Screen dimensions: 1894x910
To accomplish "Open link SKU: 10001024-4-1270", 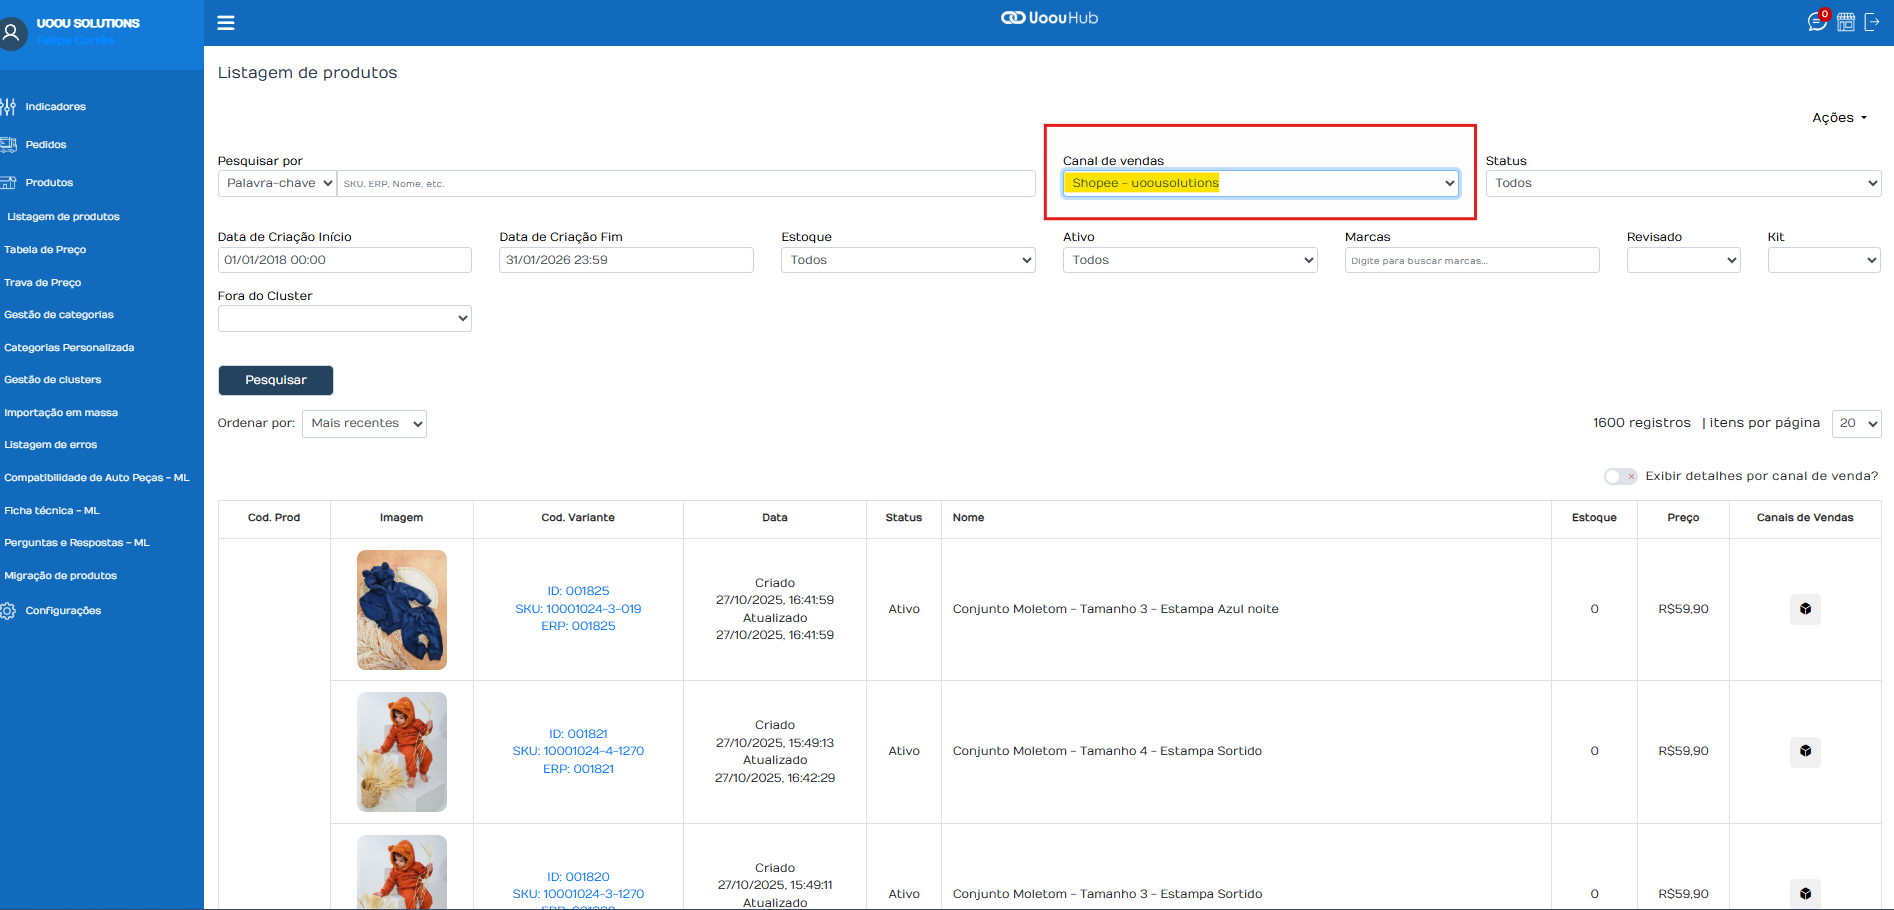I will click(x=578, y=751).
